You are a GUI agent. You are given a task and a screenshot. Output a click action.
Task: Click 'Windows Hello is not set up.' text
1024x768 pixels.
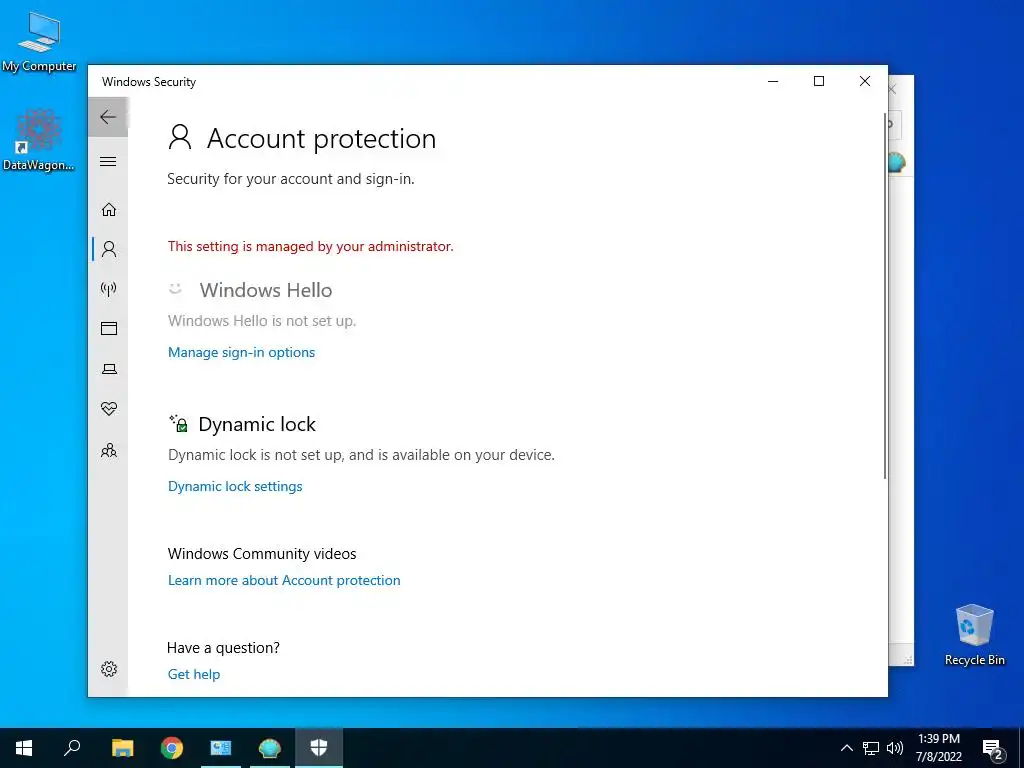[262, 321]
